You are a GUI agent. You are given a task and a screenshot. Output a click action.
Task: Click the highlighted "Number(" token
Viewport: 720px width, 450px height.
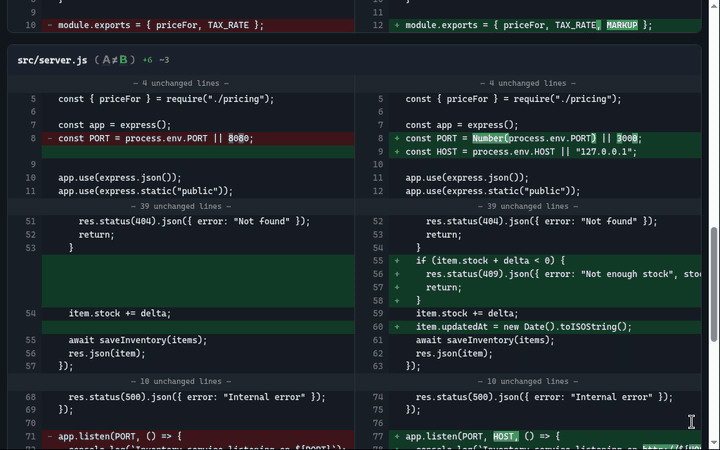click(490, 139)
